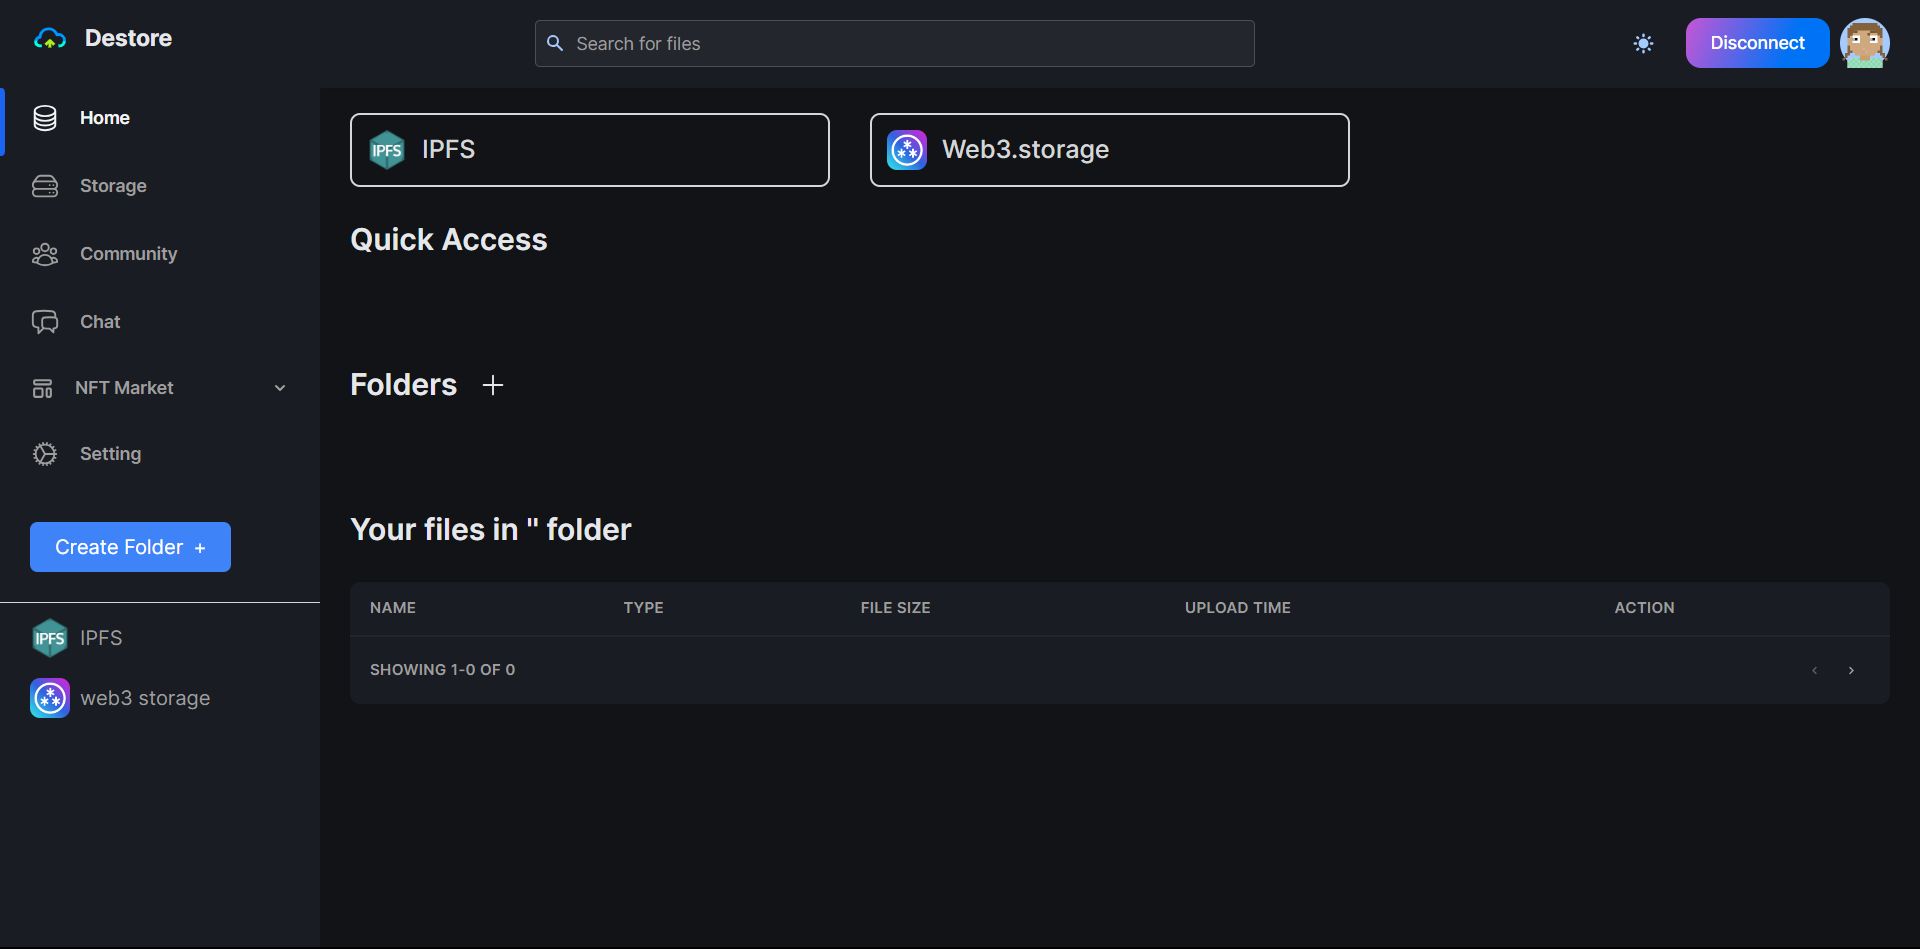The width and height of the screenshot is (1920, 949).
Task: Add new folder with plus icon
Action: click(x=493, y=385)
